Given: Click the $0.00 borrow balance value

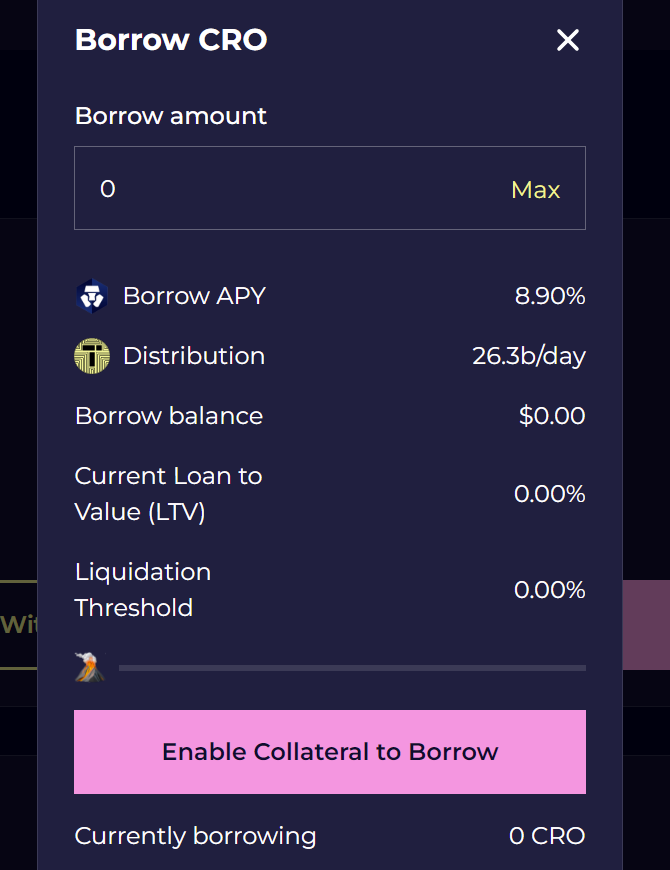Looking at the screenshot, I should [x=552, y=416].
